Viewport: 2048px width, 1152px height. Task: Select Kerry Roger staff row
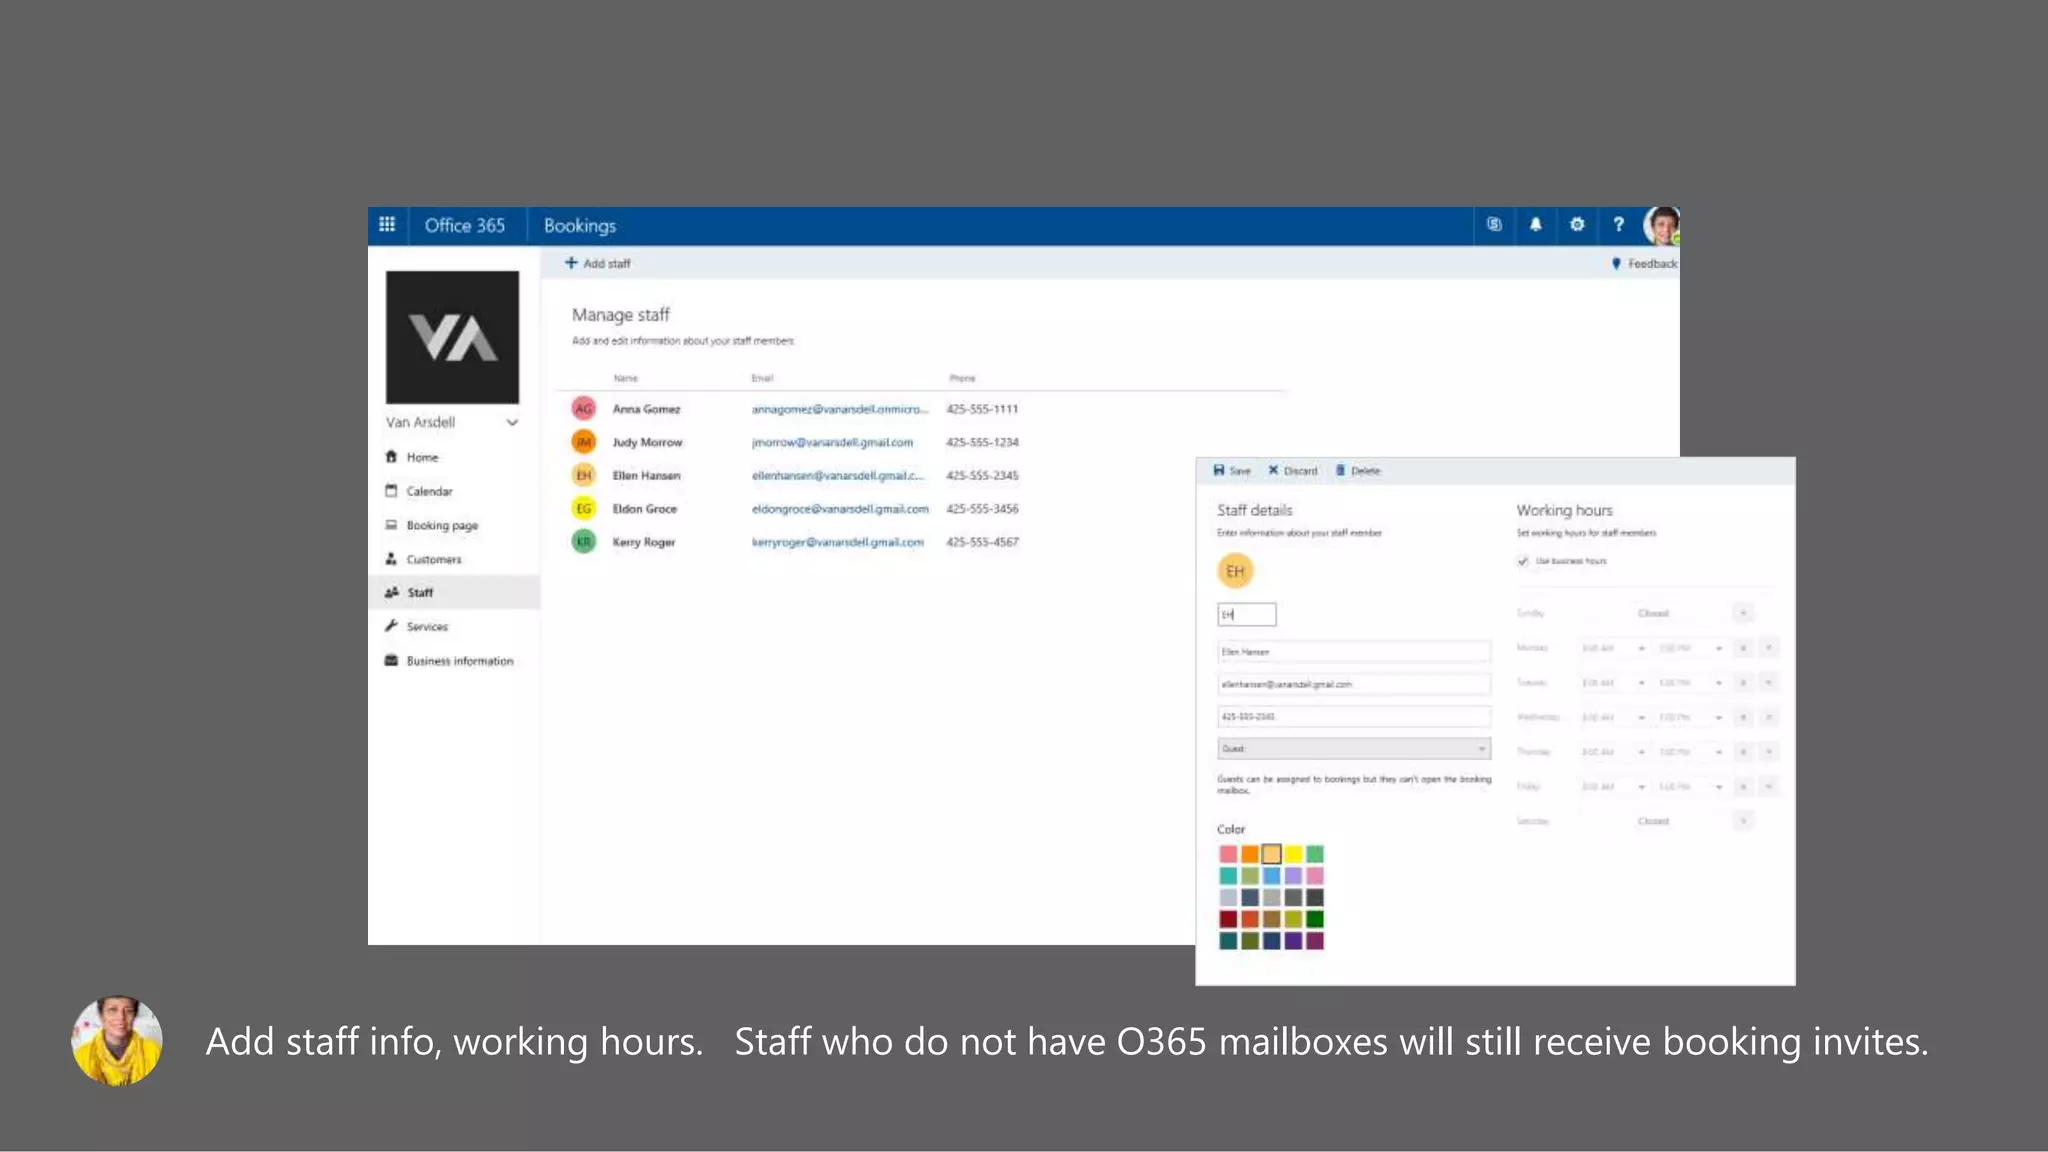coord(644,542)
